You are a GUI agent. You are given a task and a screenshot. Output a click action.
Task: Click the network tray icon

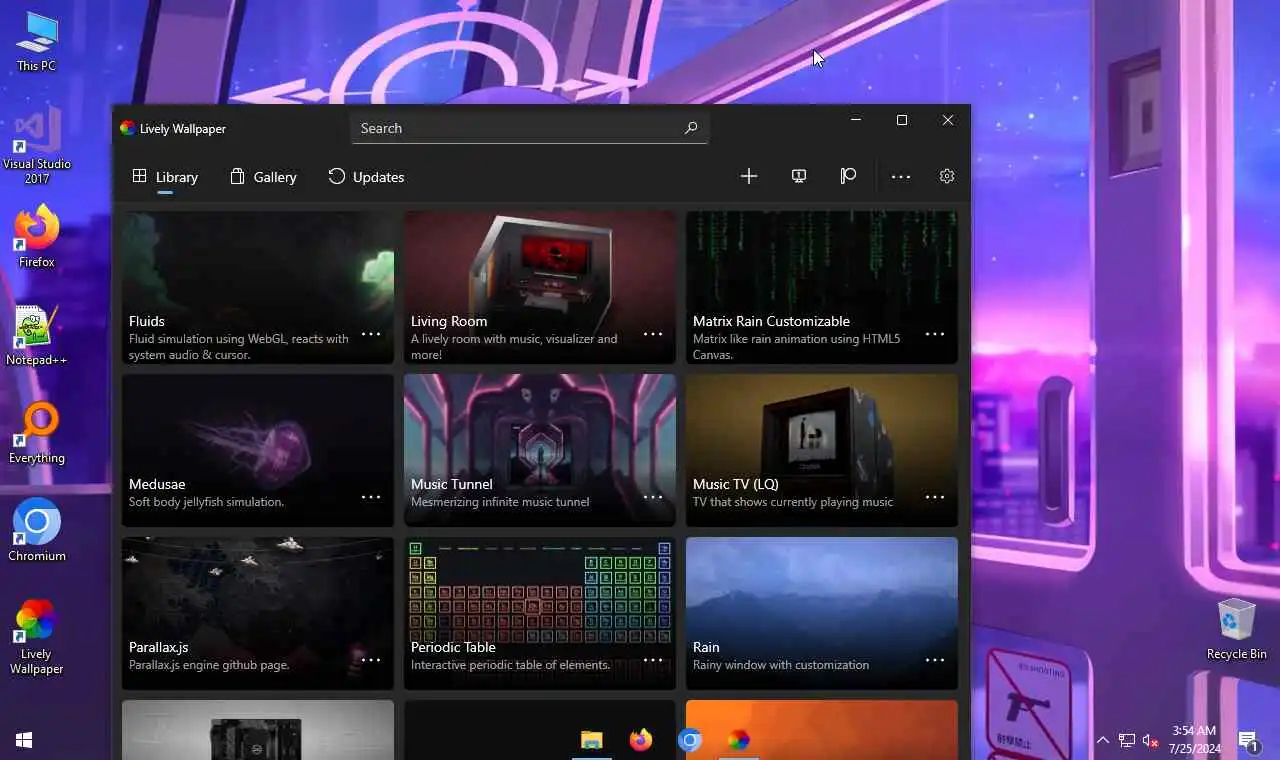(x=1127, y=740)
